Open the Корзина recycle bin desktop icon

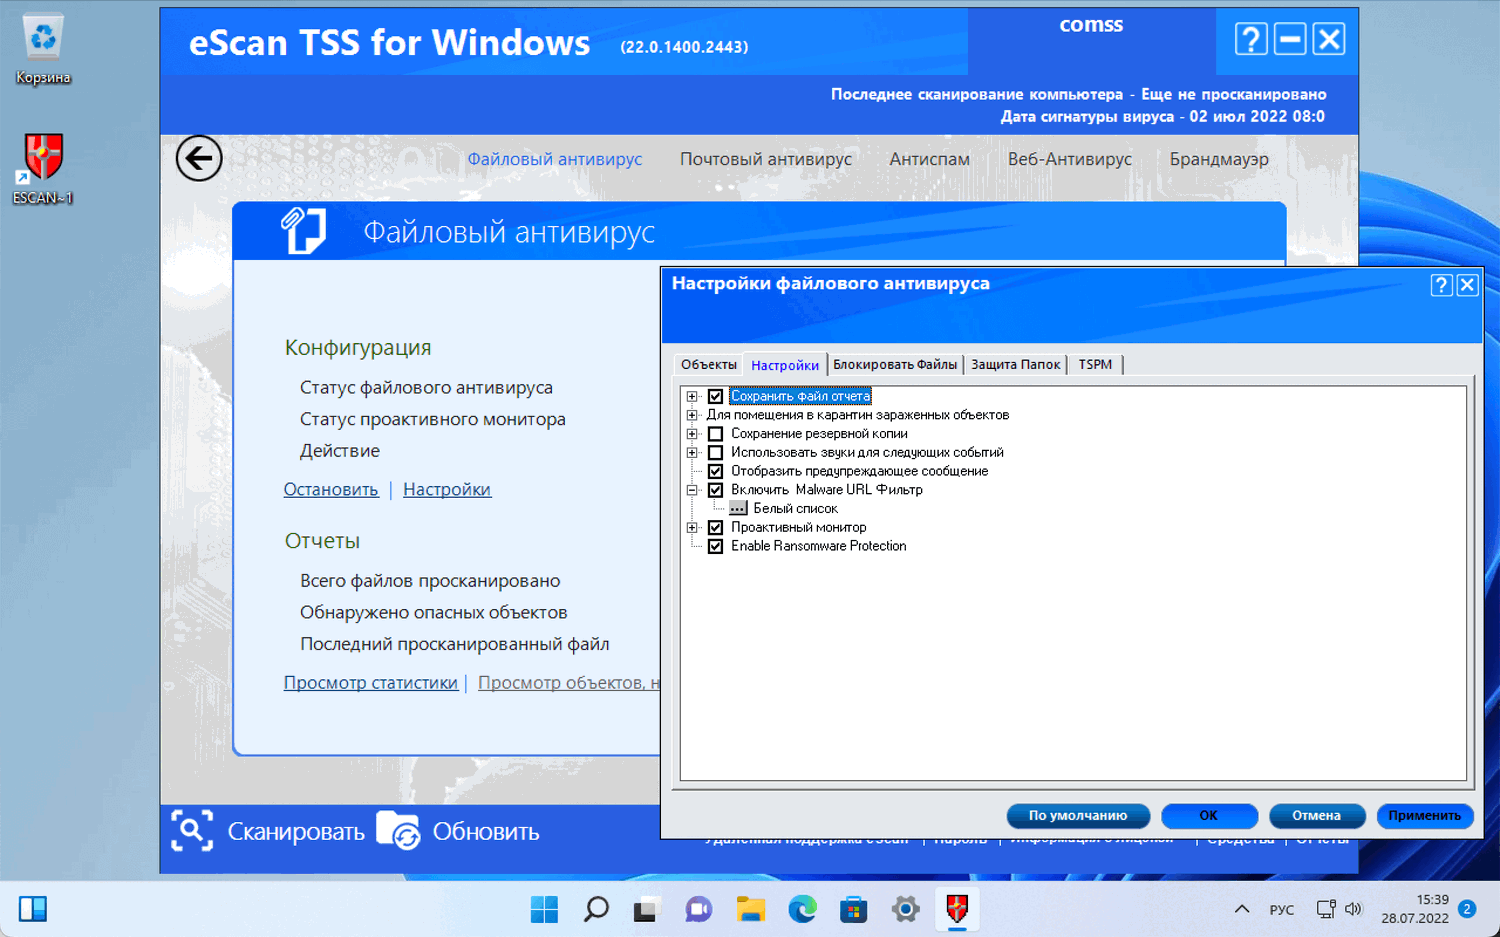point(43,49)
